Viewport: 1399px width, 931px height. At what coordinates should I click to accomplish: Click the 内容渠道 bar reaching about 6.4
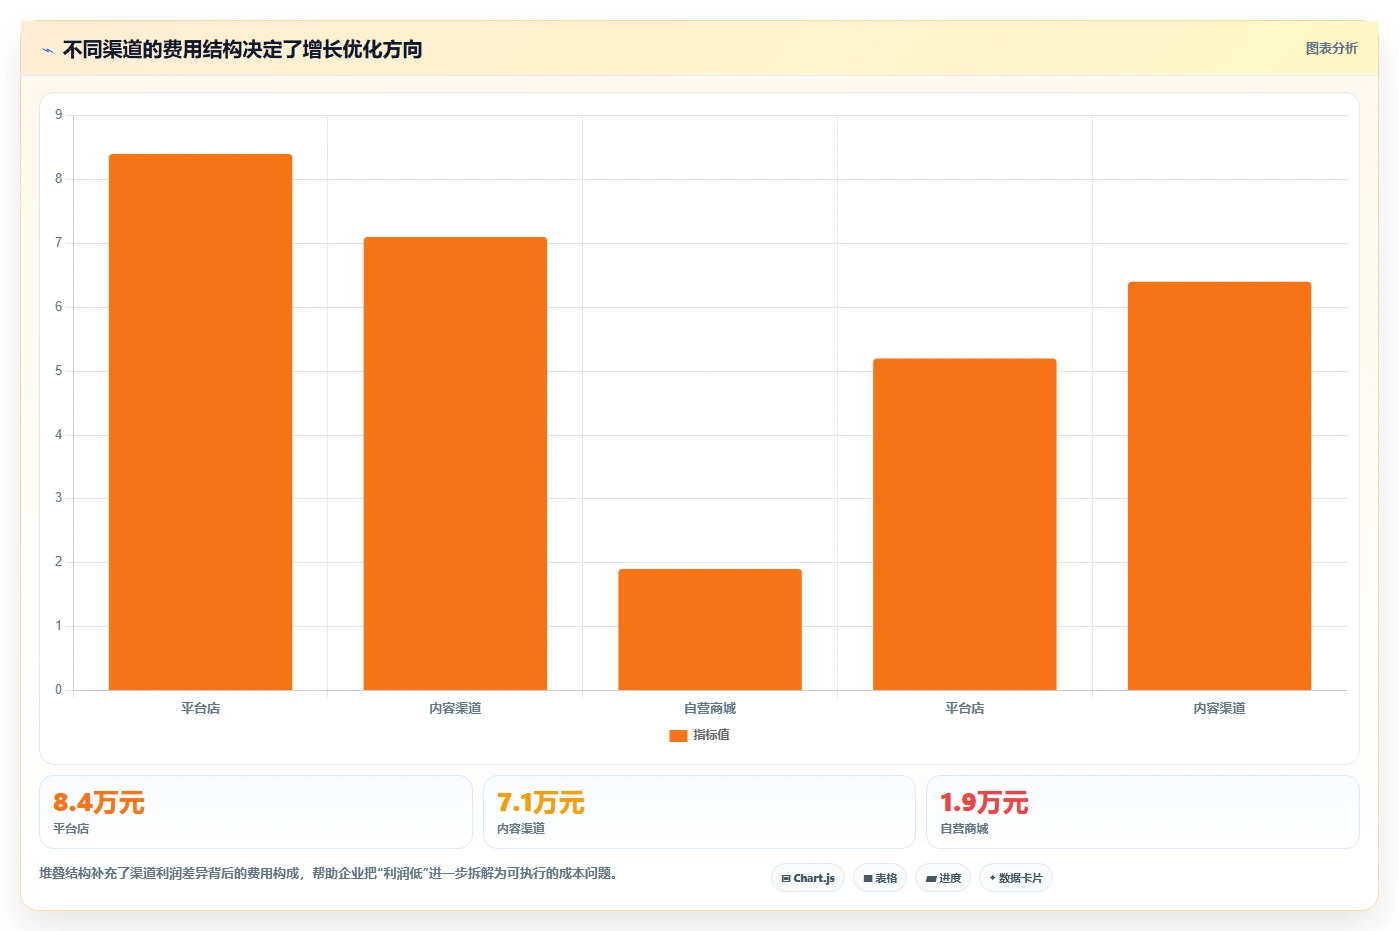pos(1219,486)
